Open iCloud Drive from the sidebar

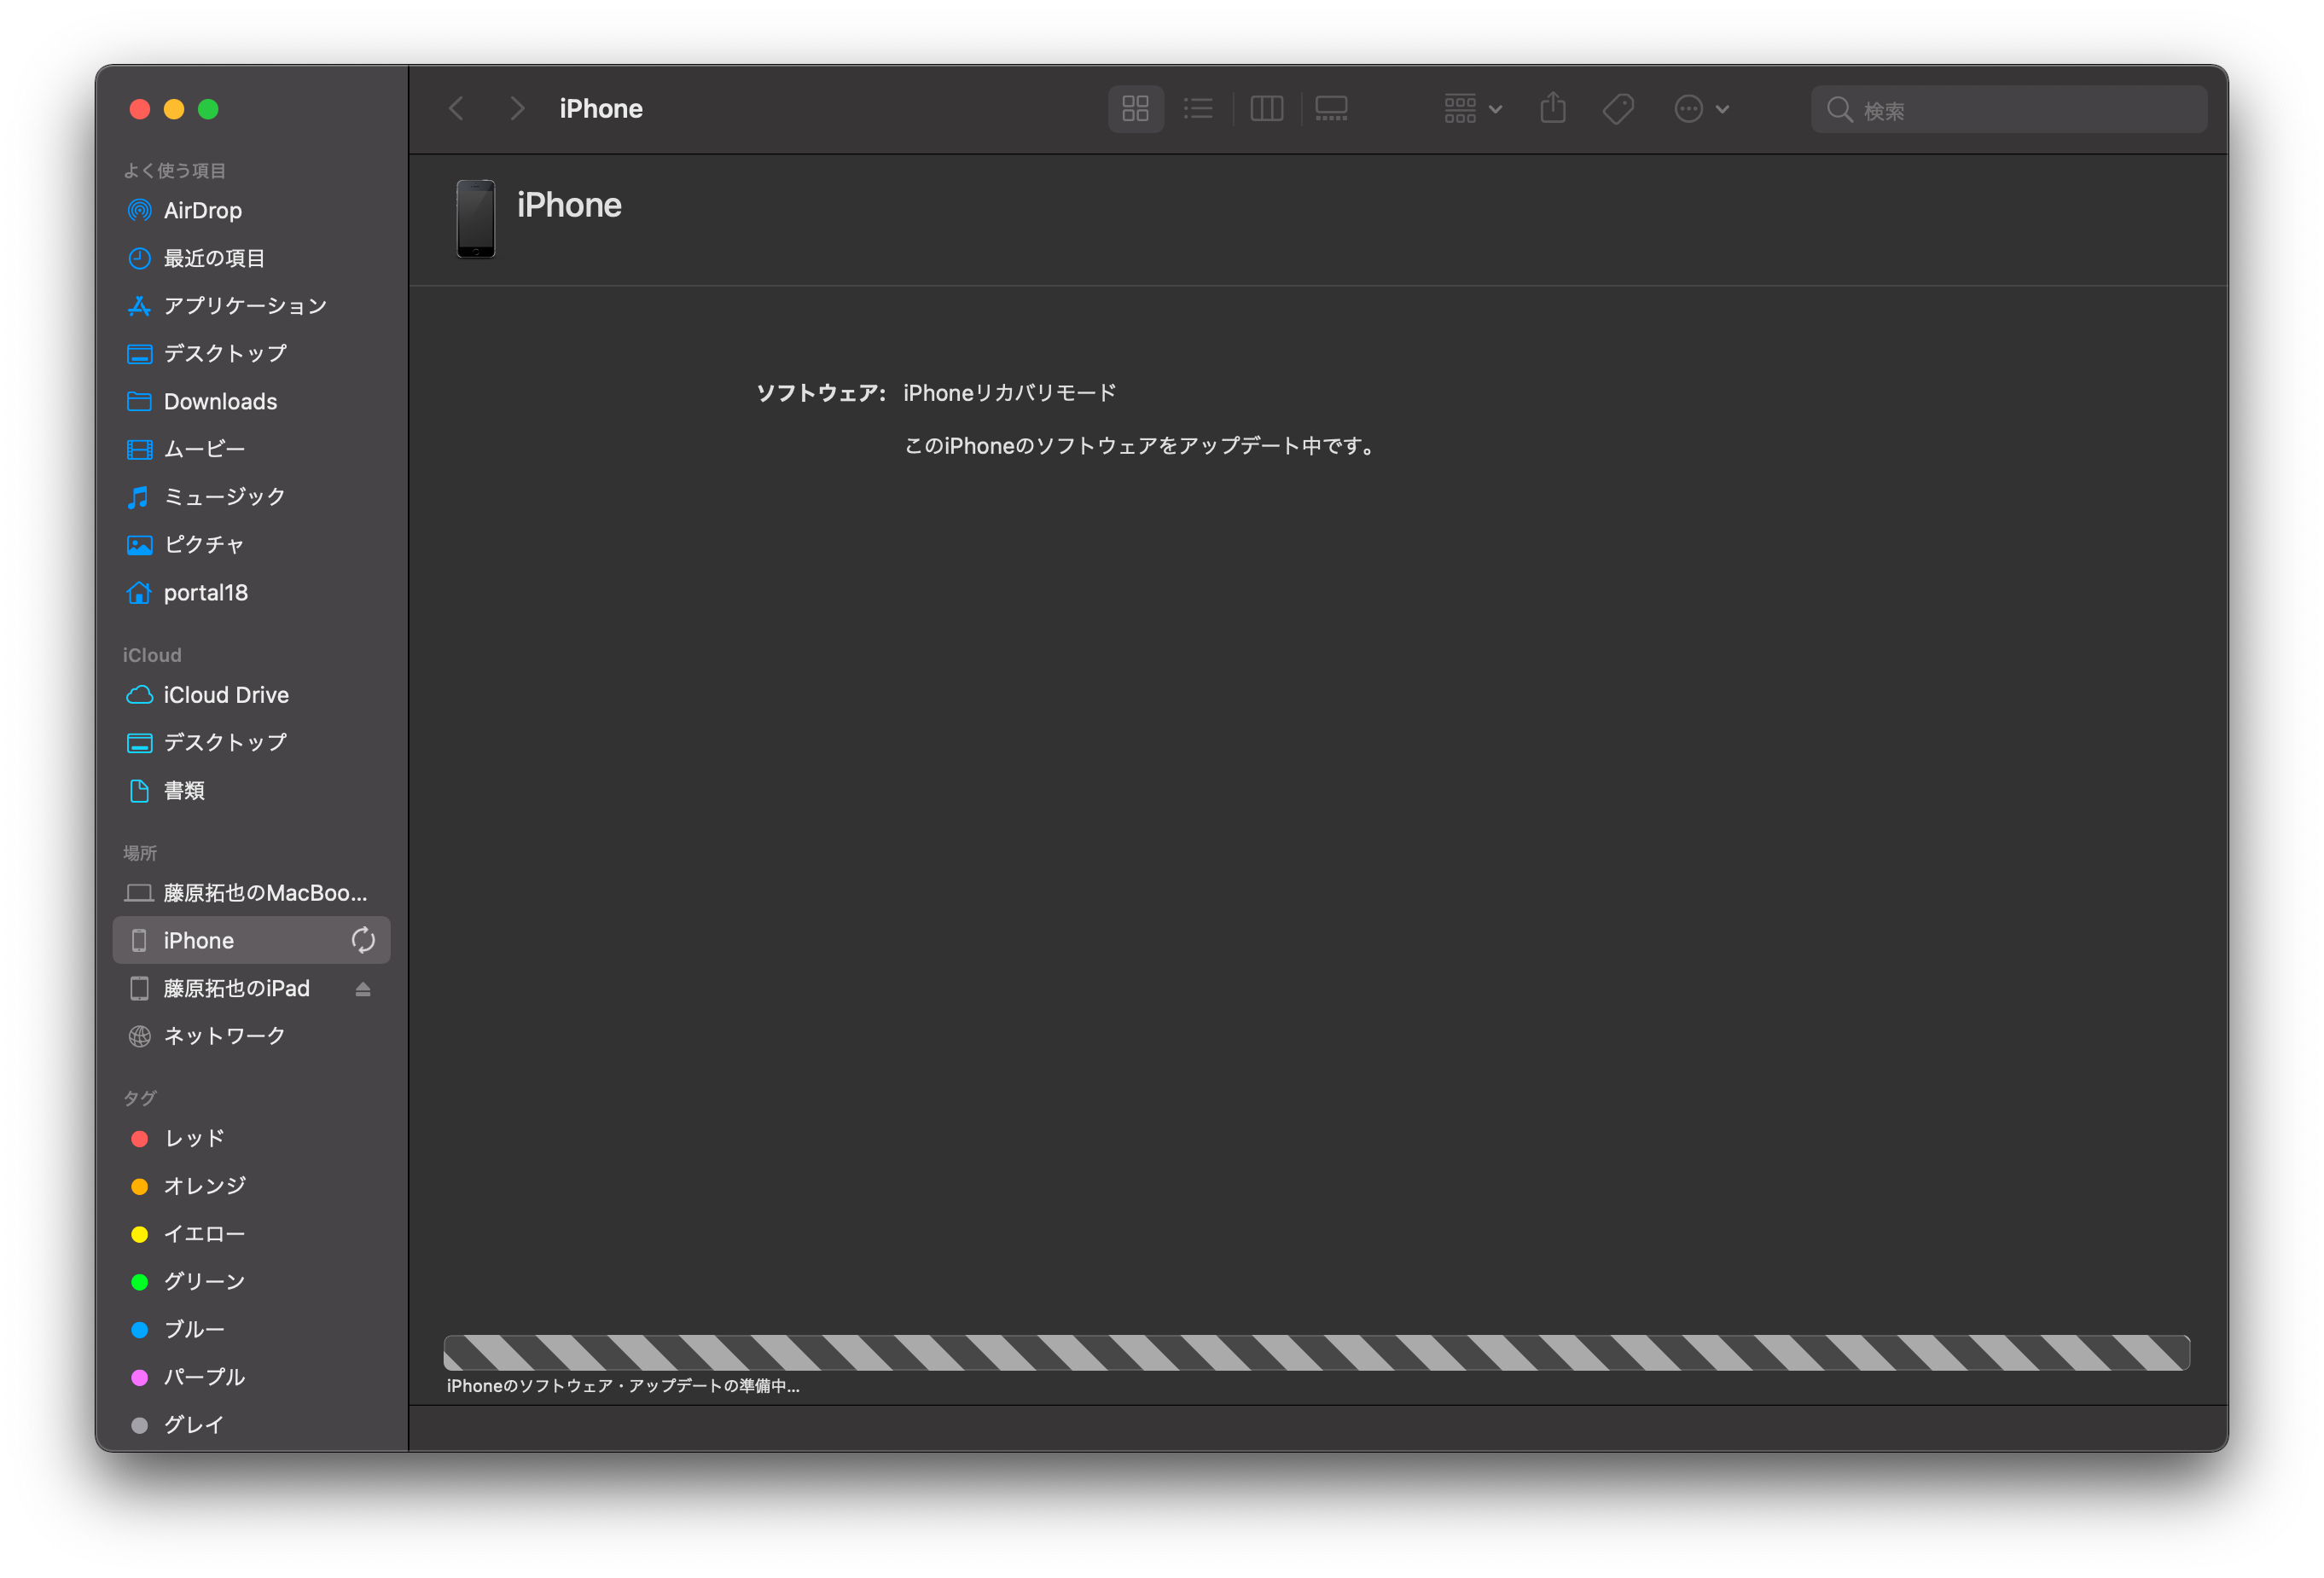click(225, 694)
